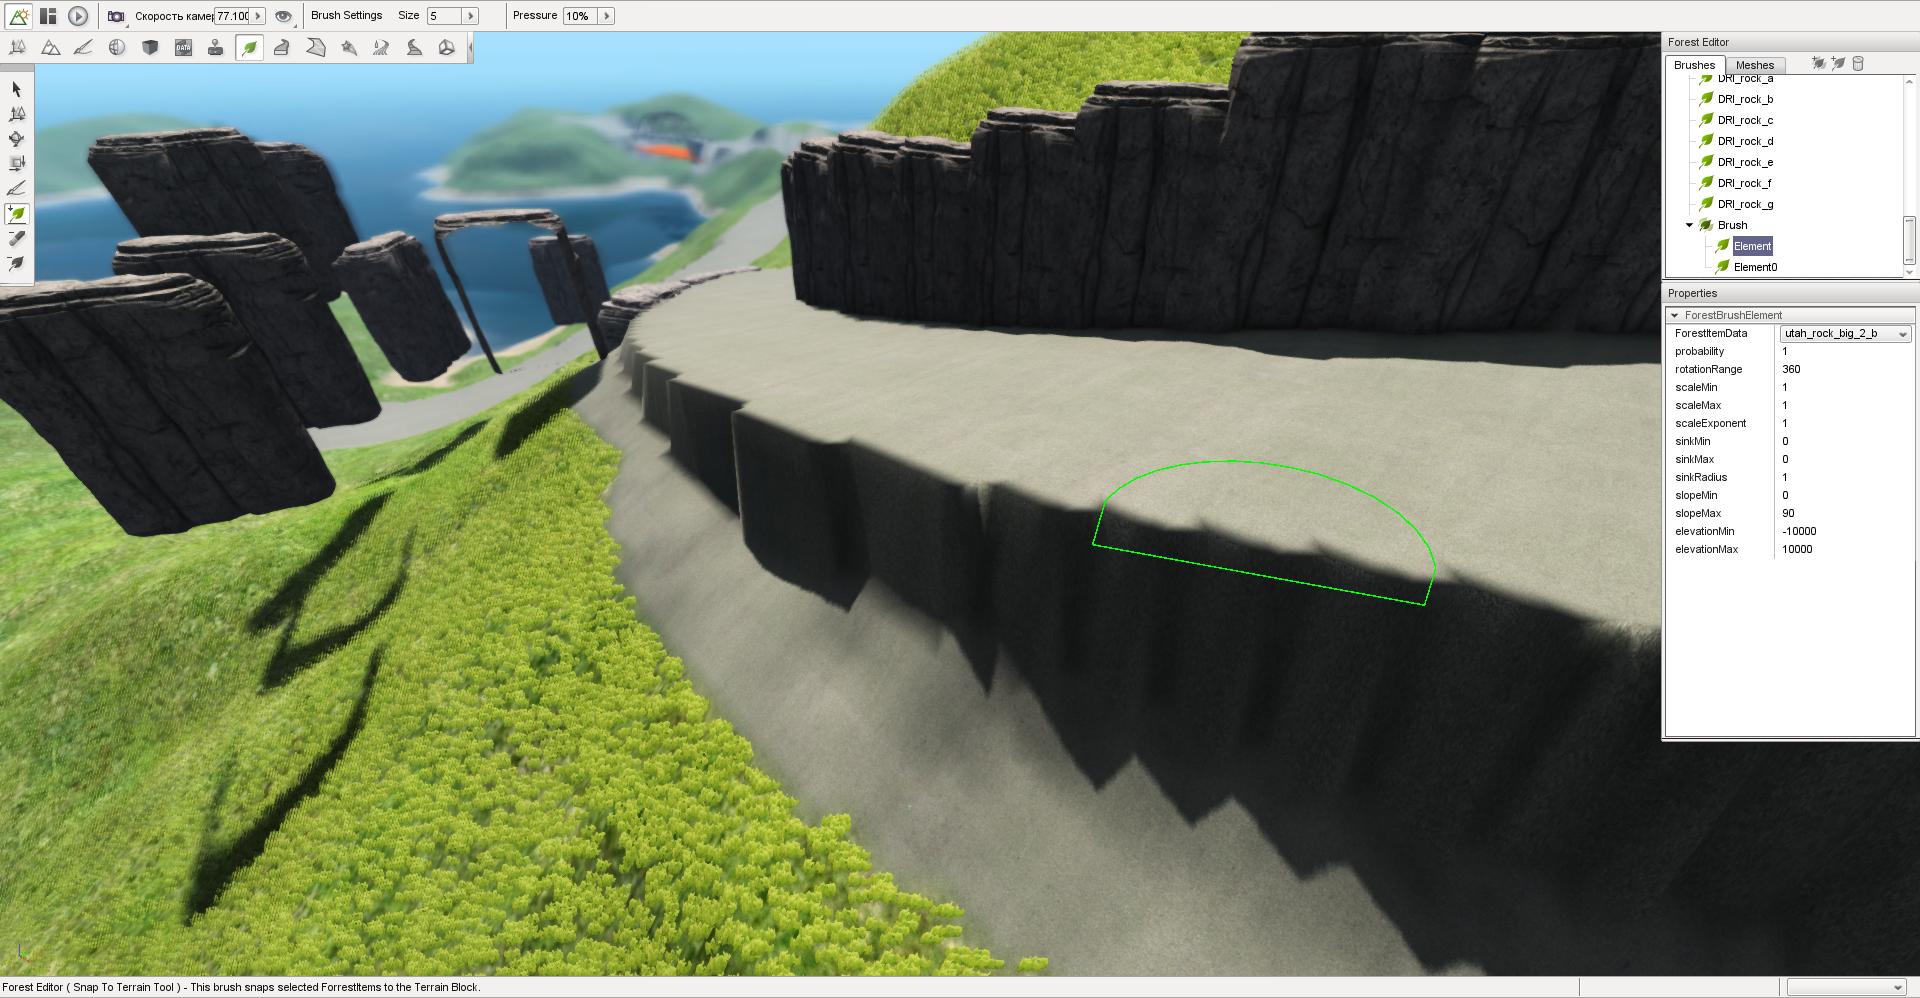The width and height of the screenshot is (1920, 998).
Task: Delete selected brush with trash icon
Action: [1858, 64]
